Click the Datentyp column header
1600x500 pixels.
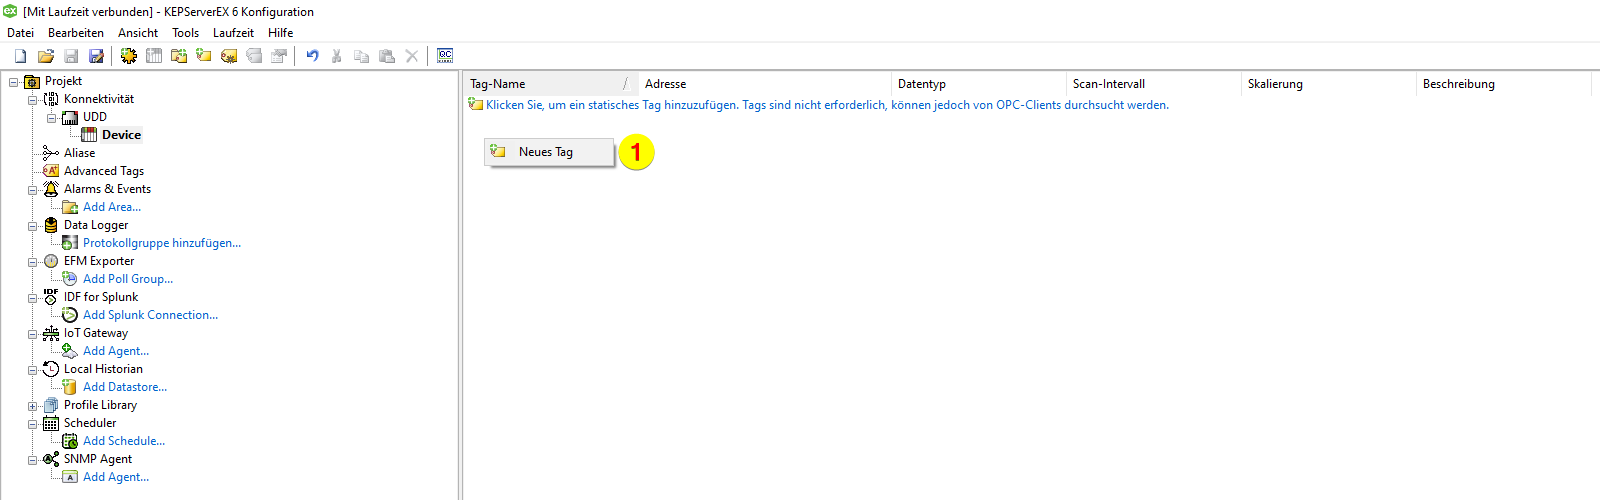[979, 84]
